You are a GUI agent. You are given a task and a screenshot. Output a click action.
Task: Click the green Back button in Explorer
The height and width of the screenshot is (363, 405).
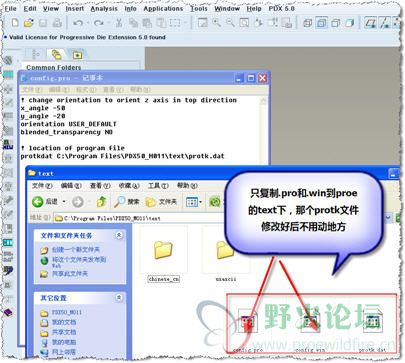[38, 201]
